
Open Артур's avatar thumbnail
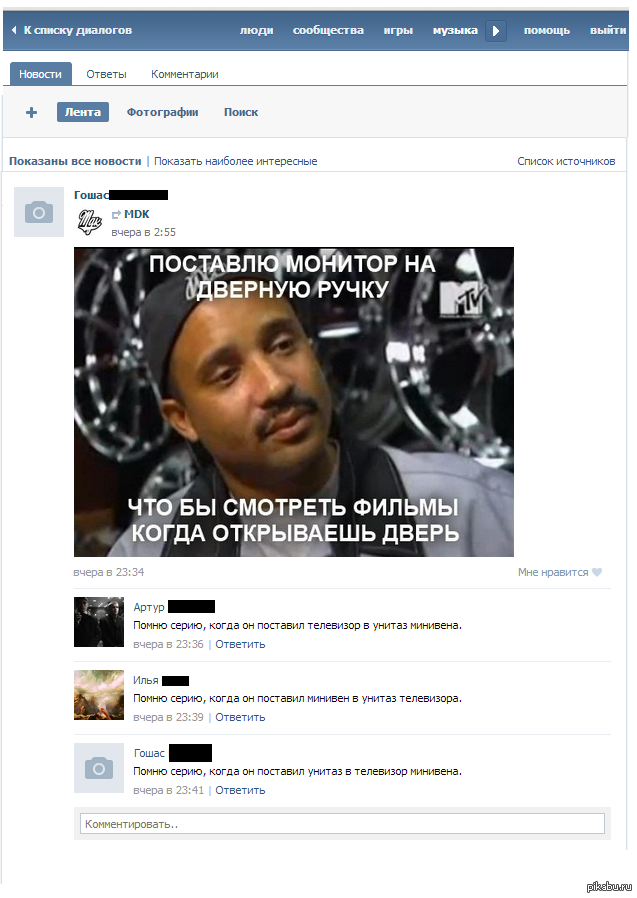tap(99, 622)
